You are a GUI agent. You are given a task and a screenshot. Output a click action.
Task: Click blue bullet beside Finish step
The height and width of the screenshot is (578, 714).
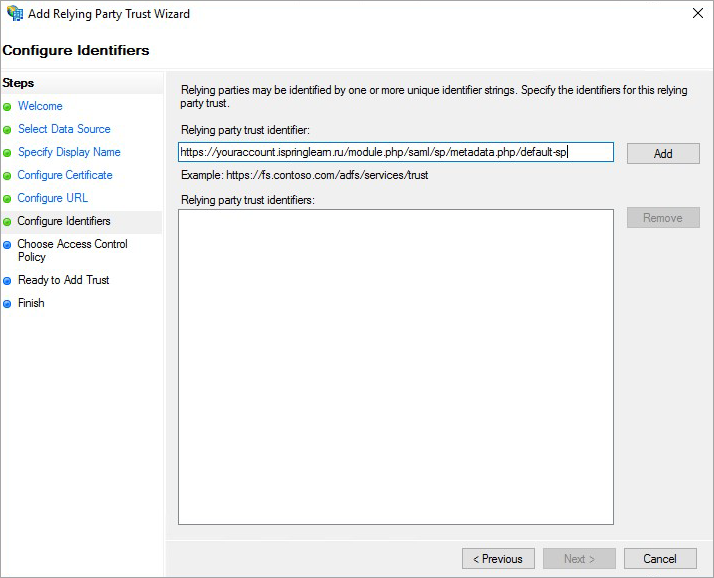tap(7, 304)
